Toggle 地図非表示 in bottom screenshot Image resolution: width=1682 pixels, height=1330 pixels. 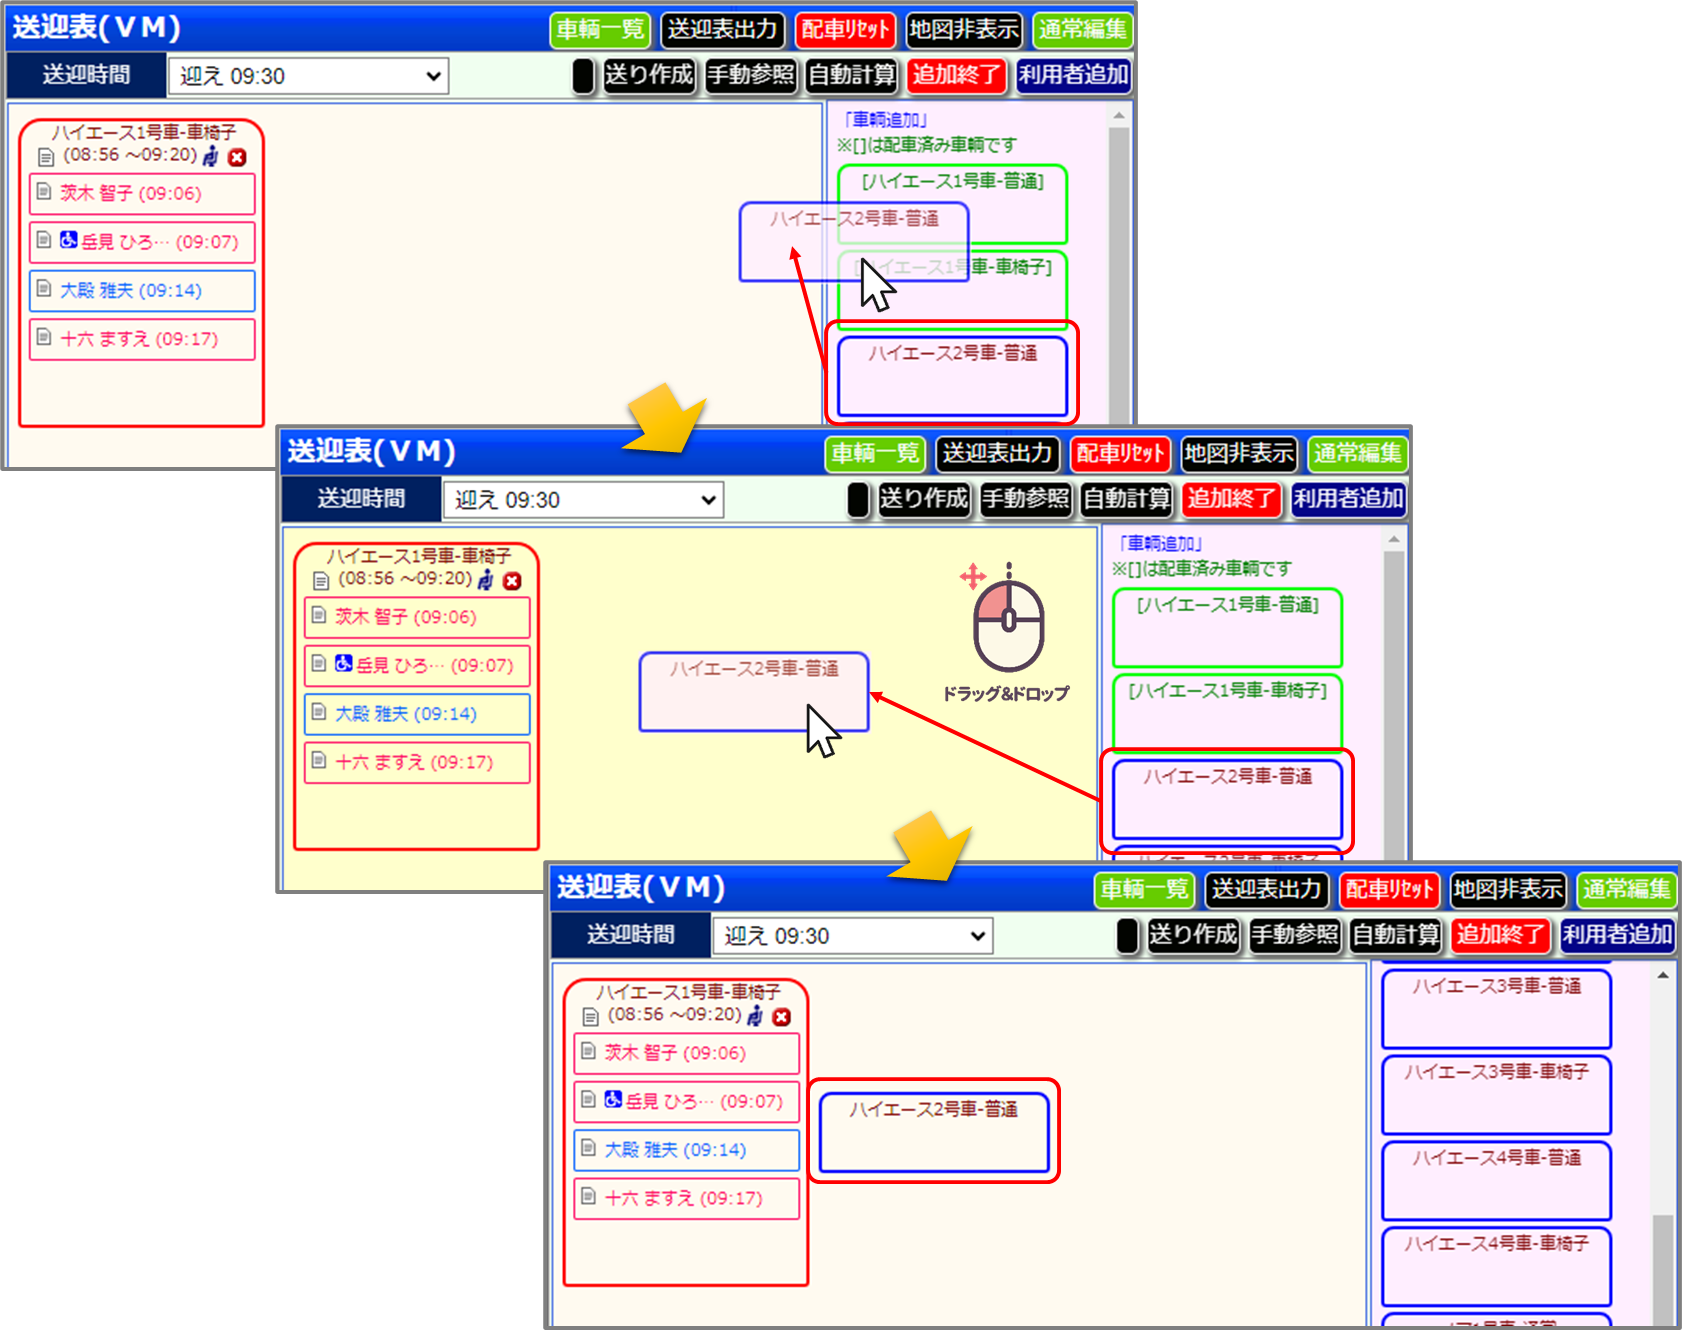coord(1508,890)
